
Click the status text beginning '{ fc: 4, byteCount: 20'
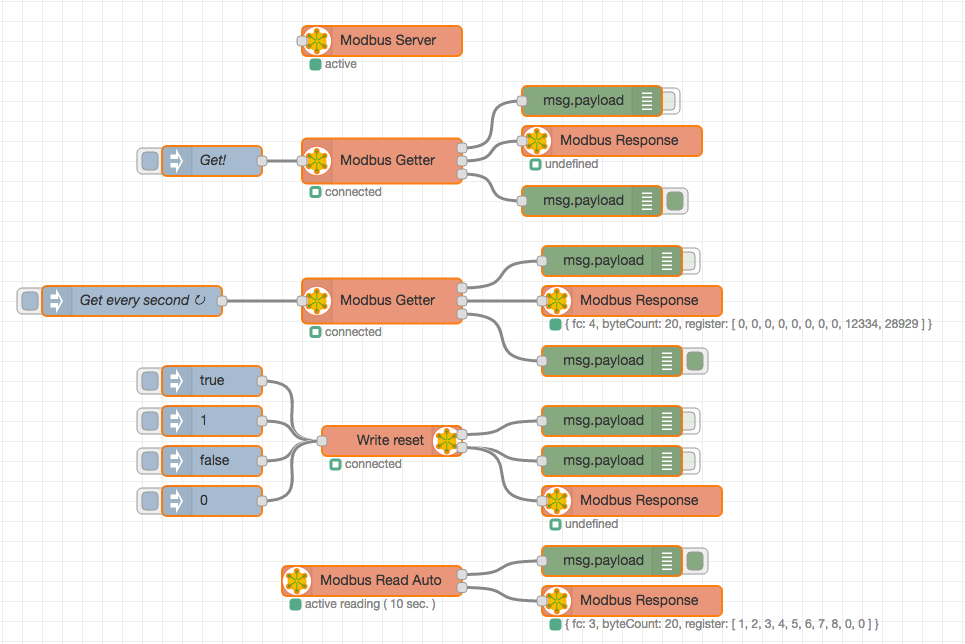click(748, 324)
